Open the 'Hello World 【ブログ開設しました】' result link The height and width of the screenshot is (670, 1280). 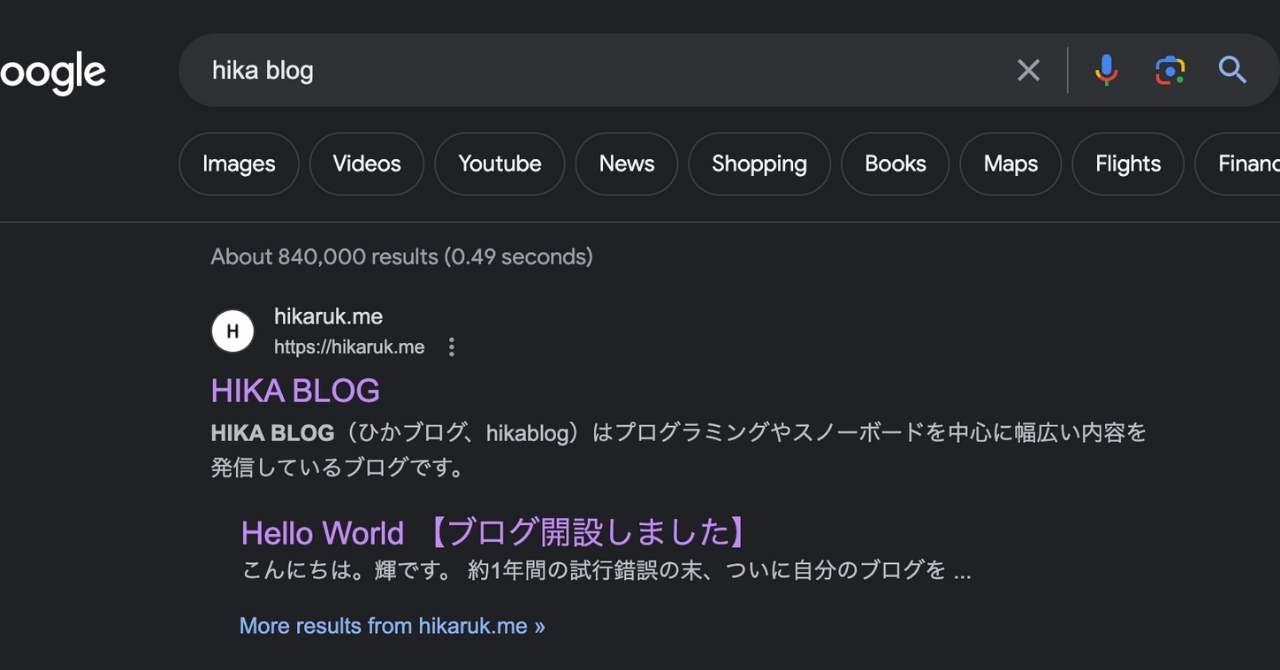[495, 533]
